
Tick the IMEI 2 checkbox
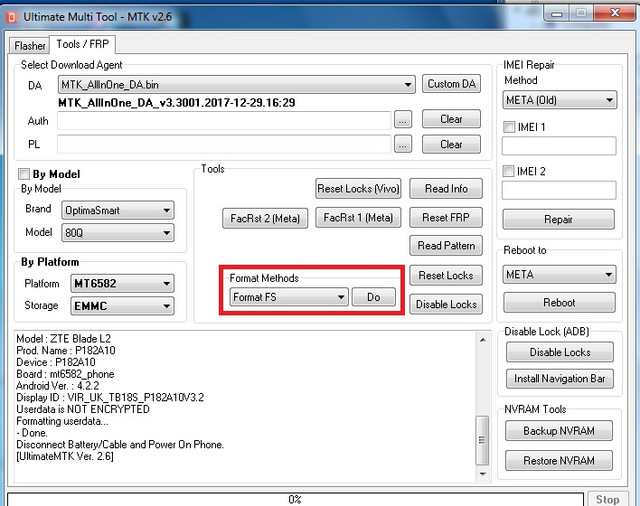pos(508,171)
